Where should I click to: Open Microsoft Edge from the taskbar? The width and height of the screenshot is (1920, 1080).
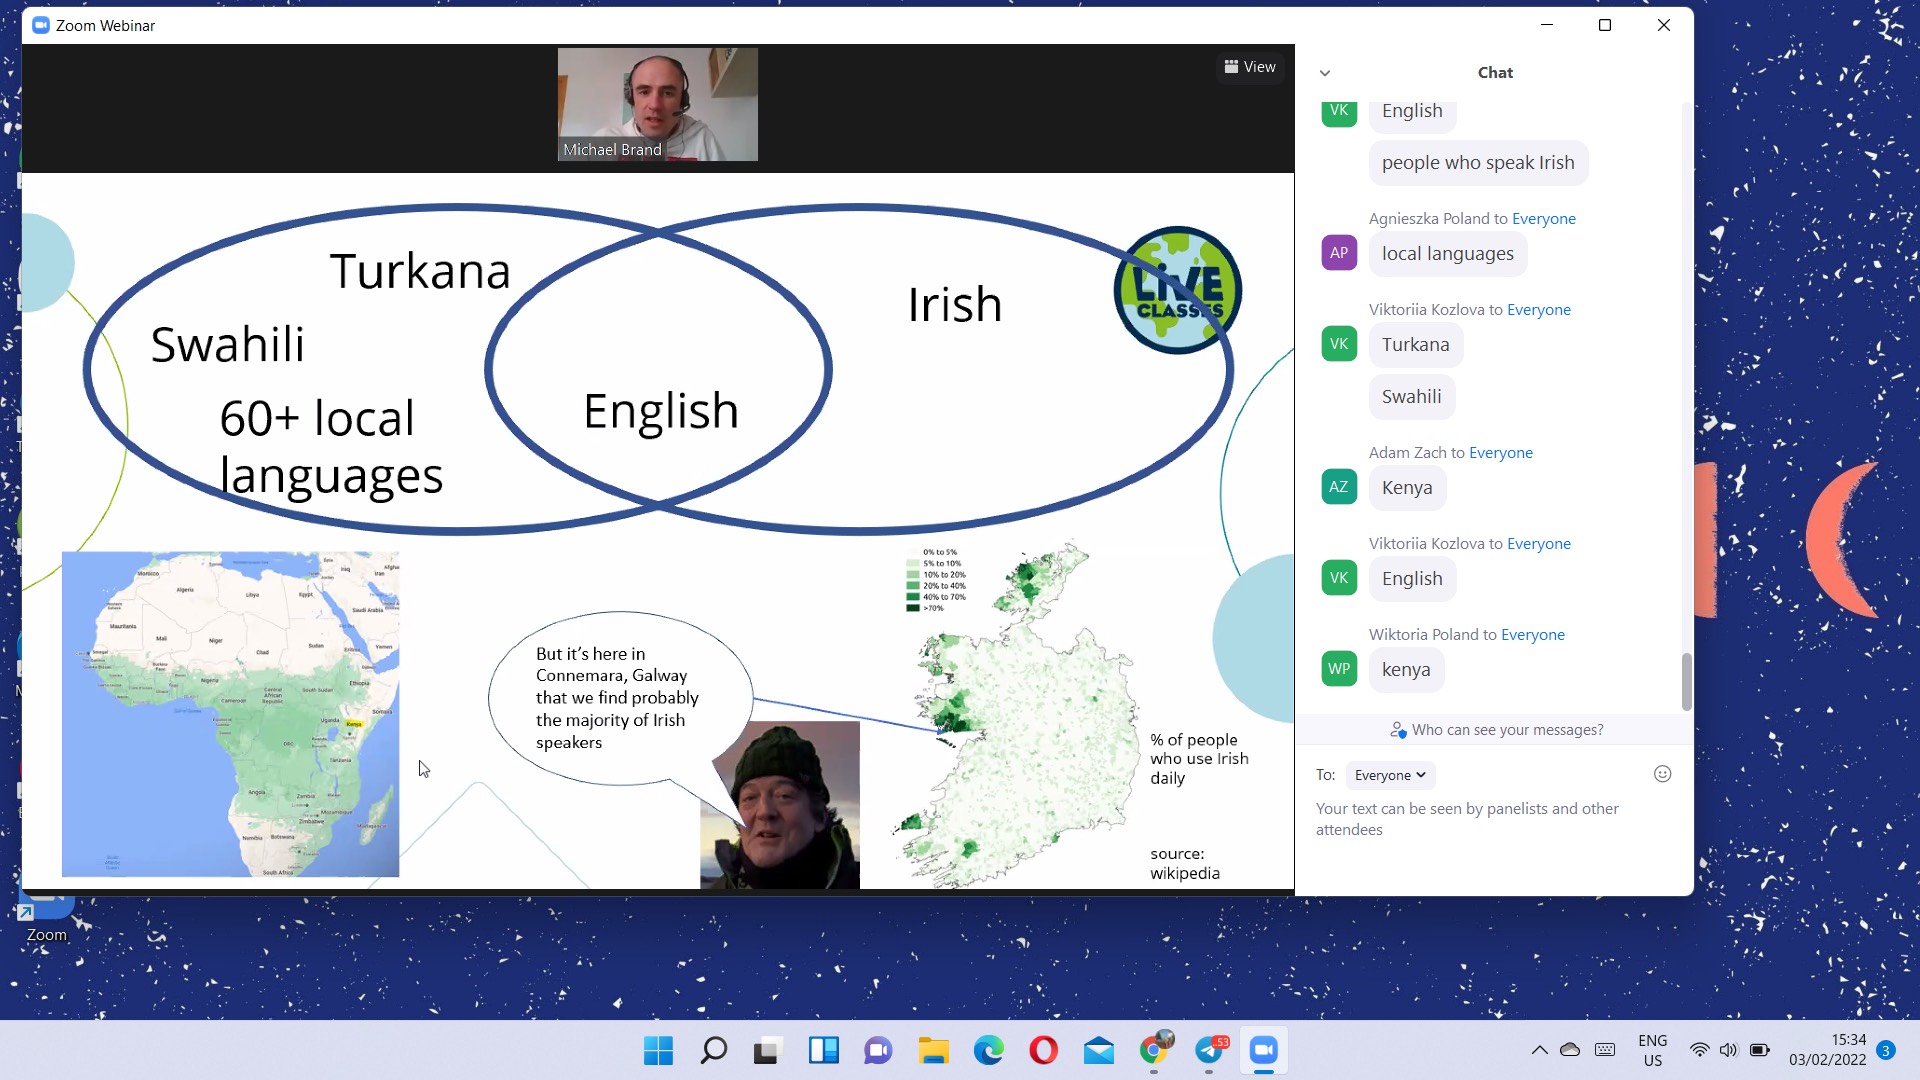(x=988, y=1051)
